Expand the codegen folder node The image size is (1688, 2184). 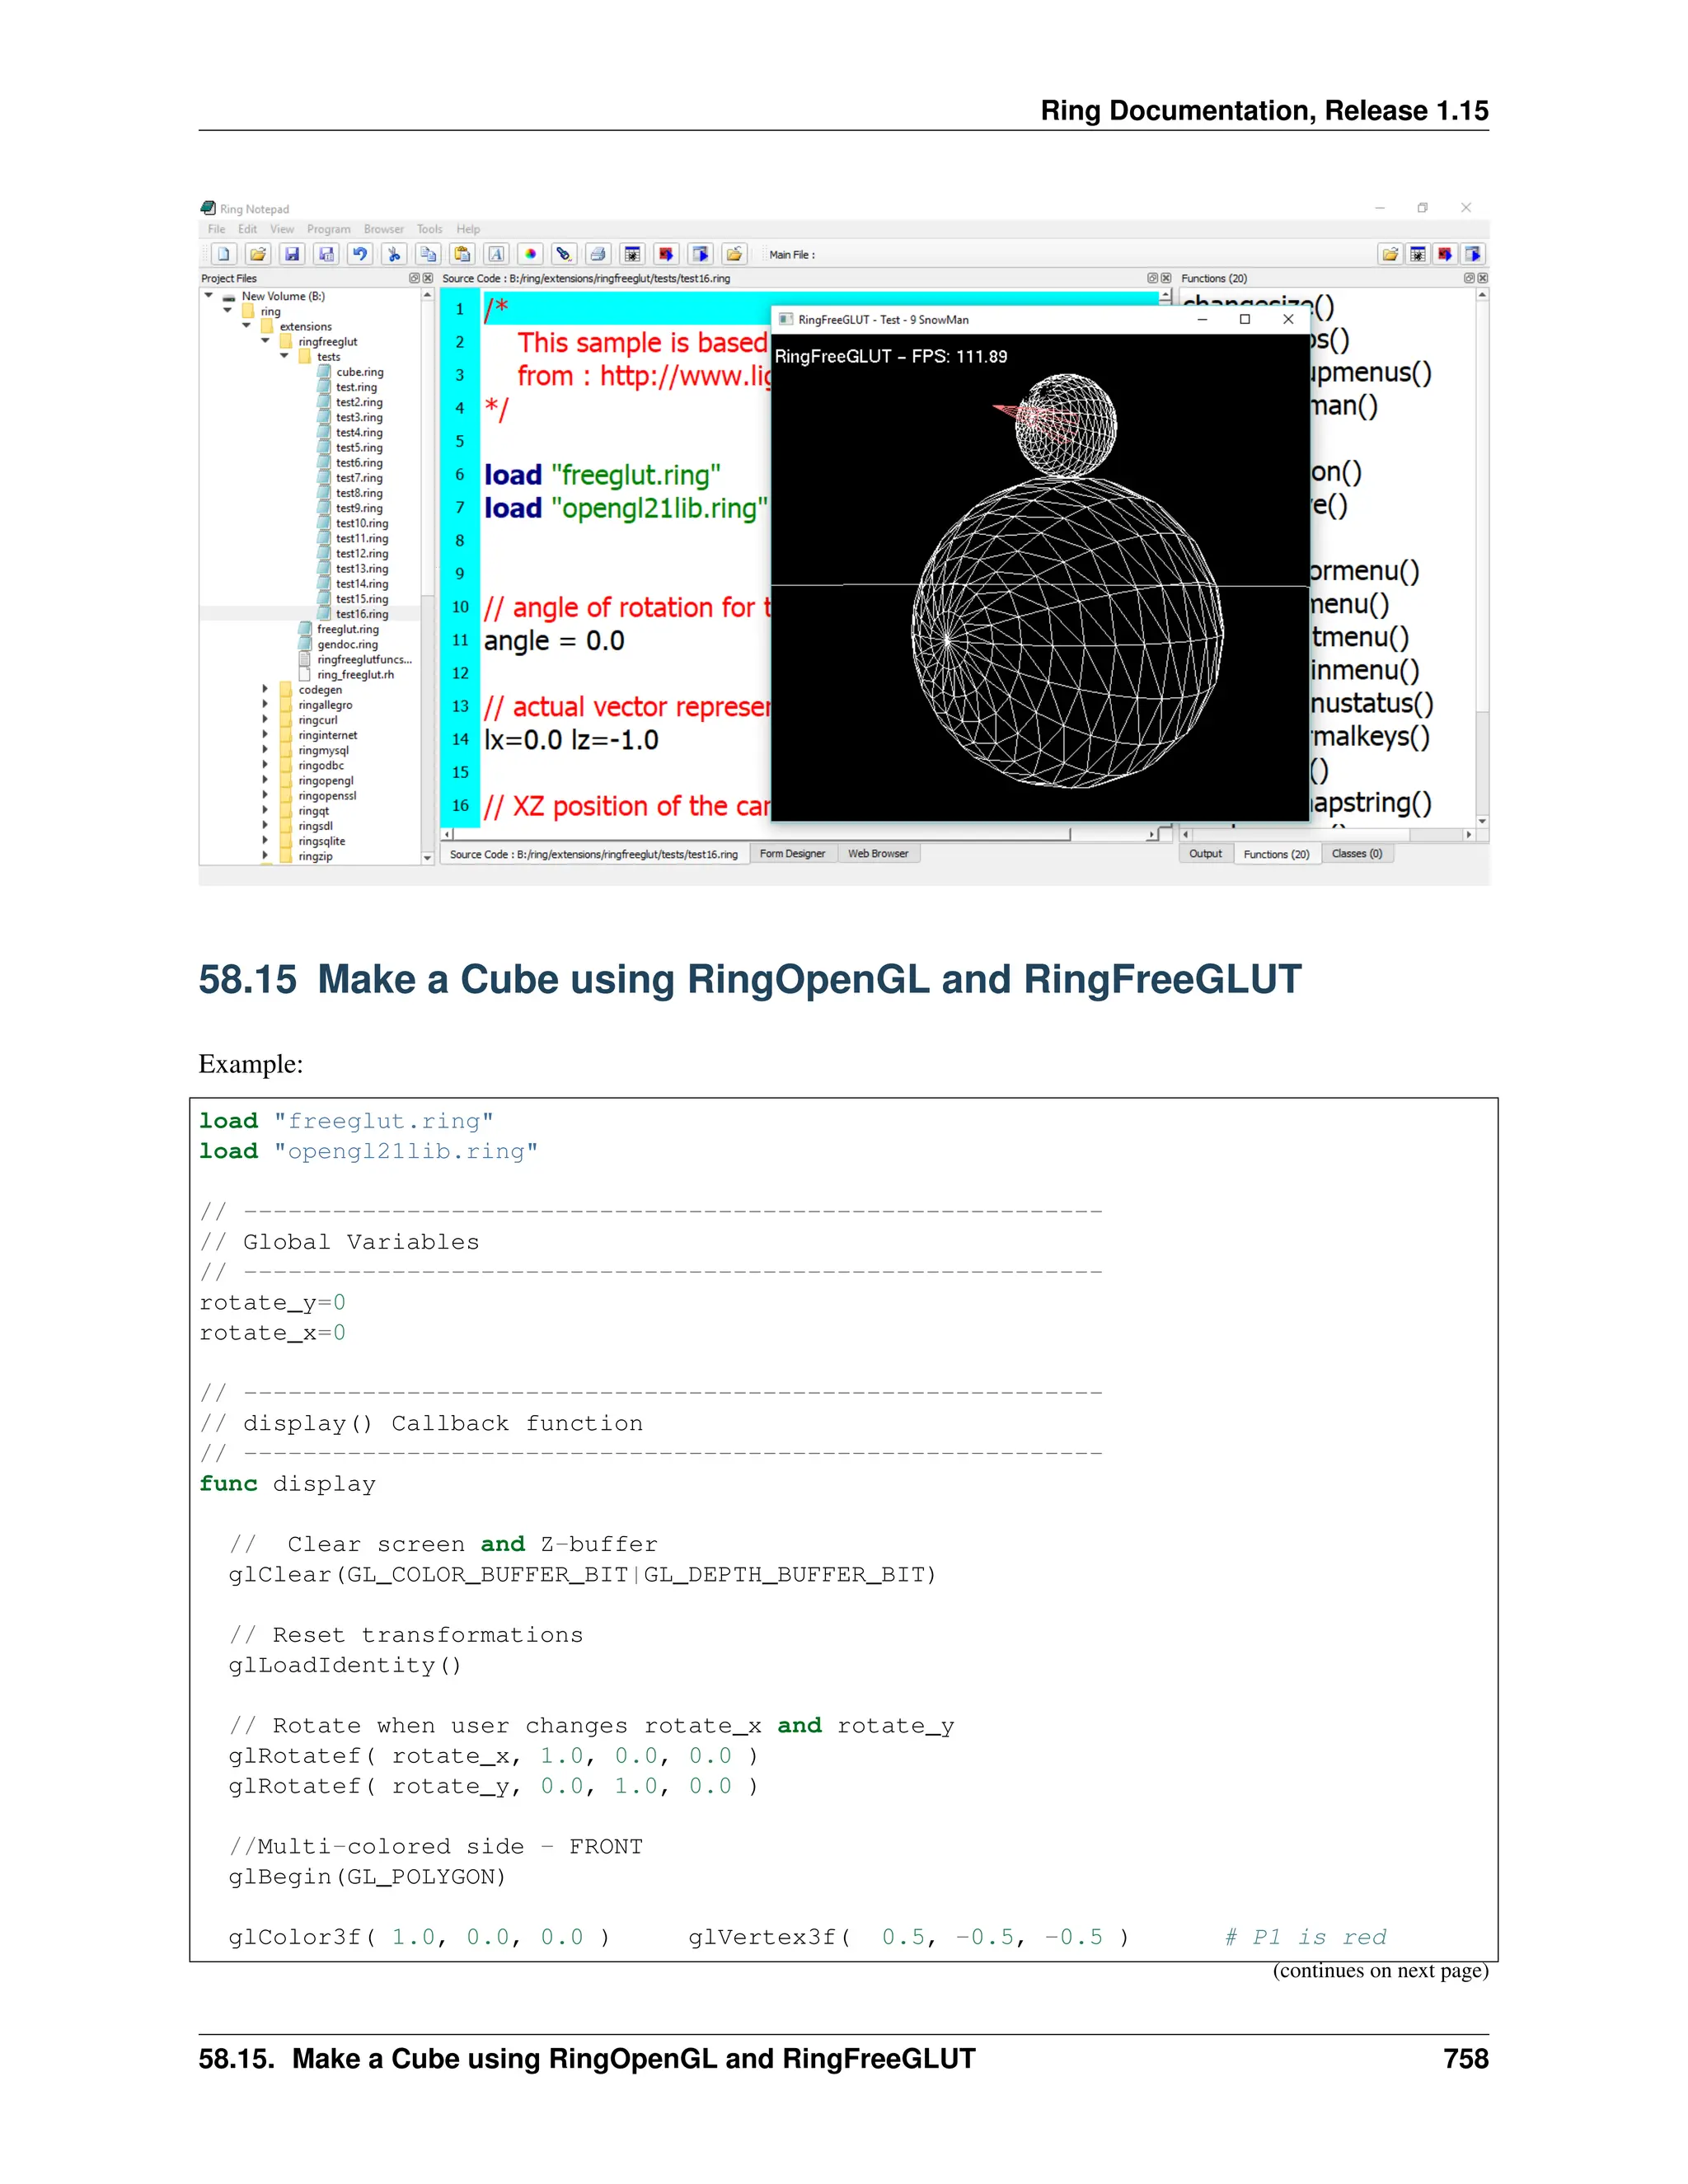coord(265,690)
